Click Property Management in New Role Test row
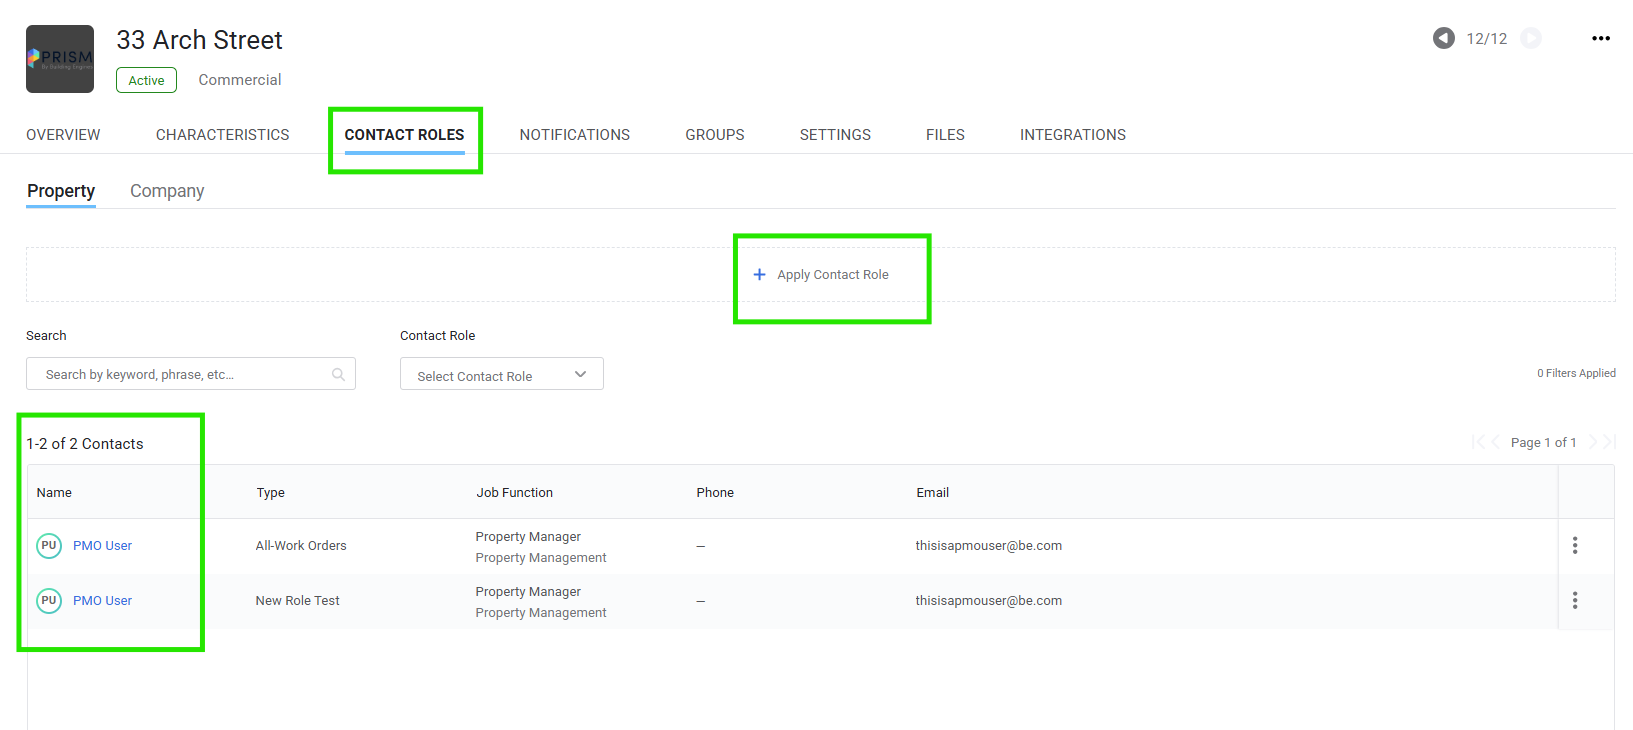This screenshot has width=1633, height=730. click(x=541, y=613)
